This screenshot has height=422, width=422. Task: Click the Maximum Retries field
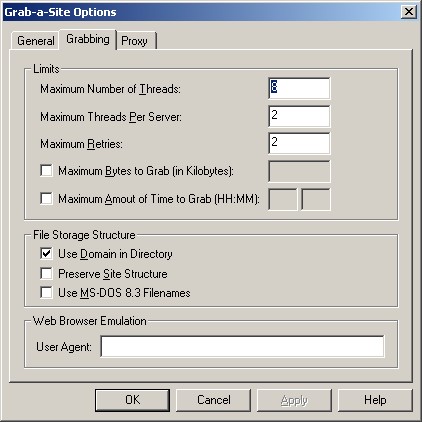[x=299, y=143]
